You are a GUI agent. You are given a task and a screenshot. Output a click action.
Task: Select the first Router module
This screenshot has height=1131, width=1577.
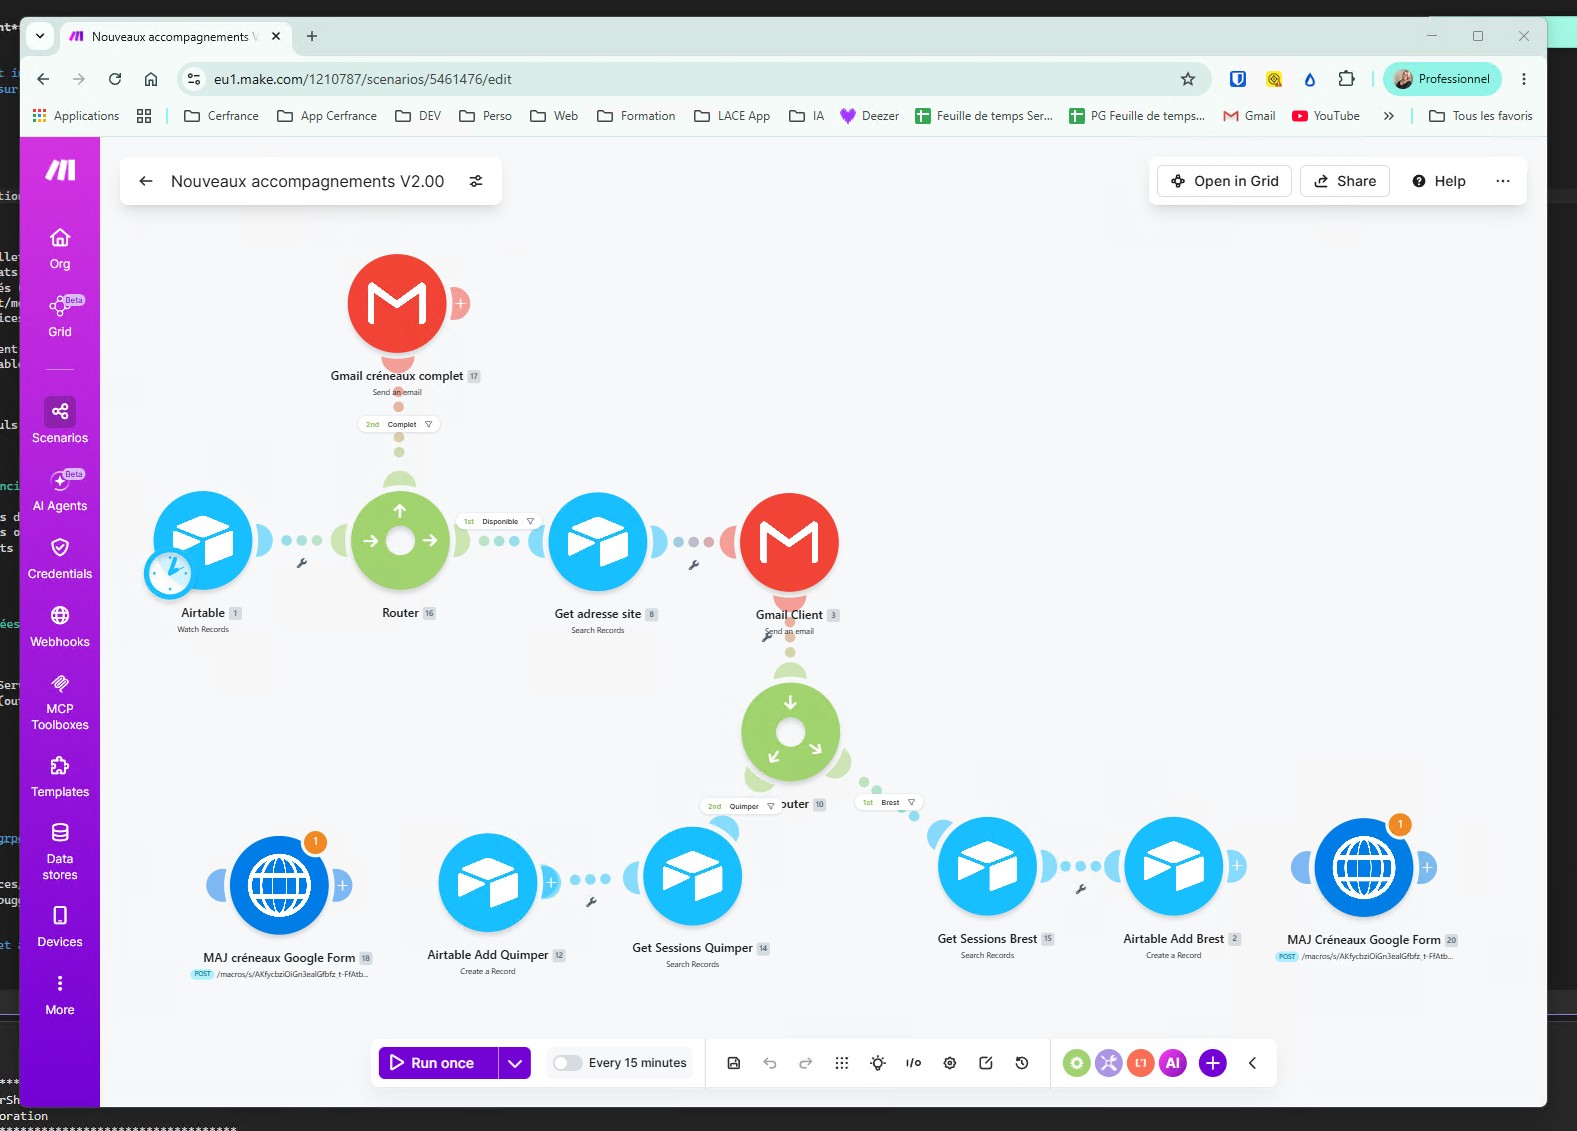(x=400, y=541)
